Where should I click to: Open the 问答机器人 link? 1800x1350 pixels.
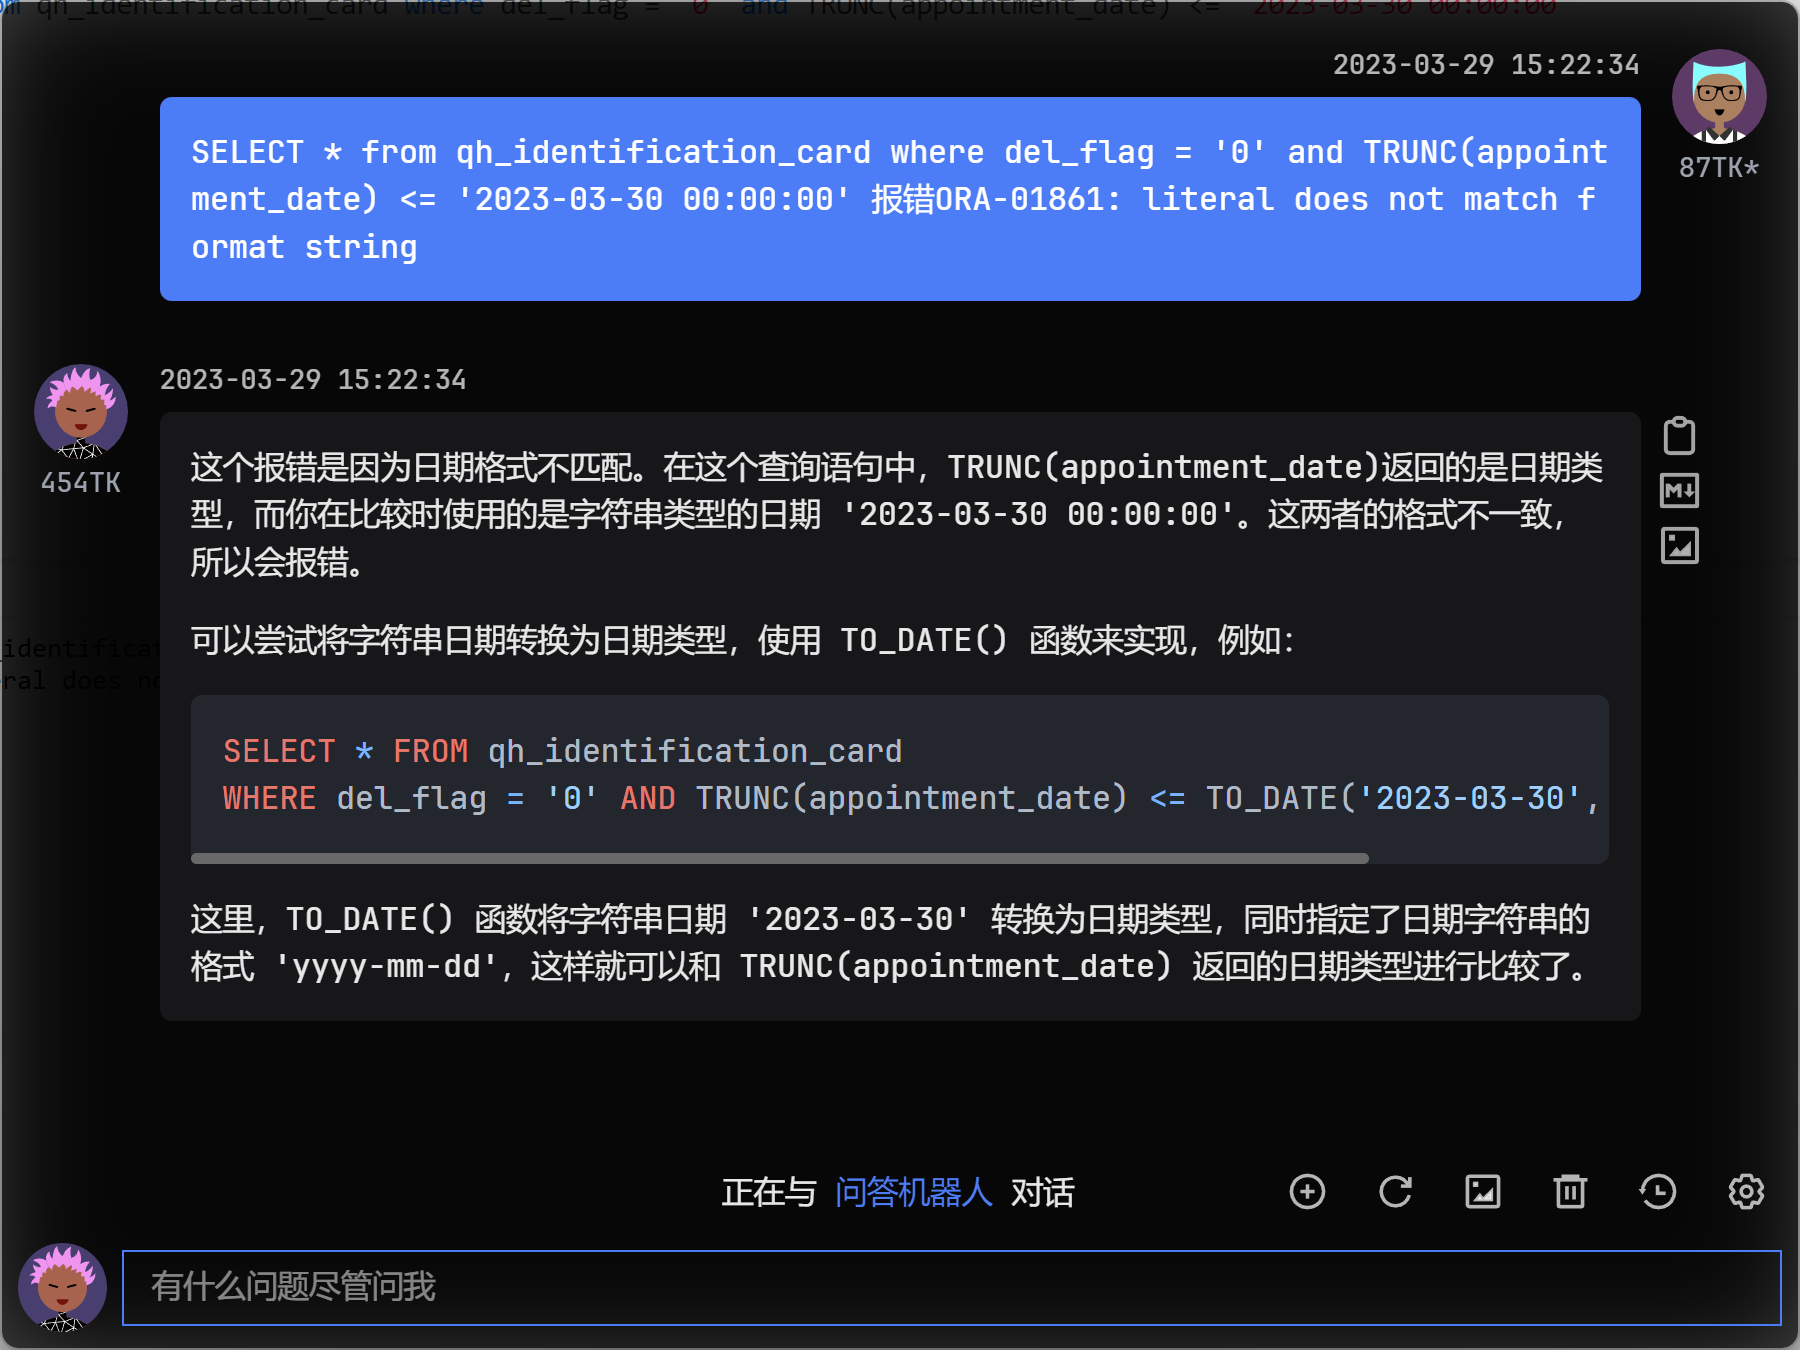click(912, 1193)
